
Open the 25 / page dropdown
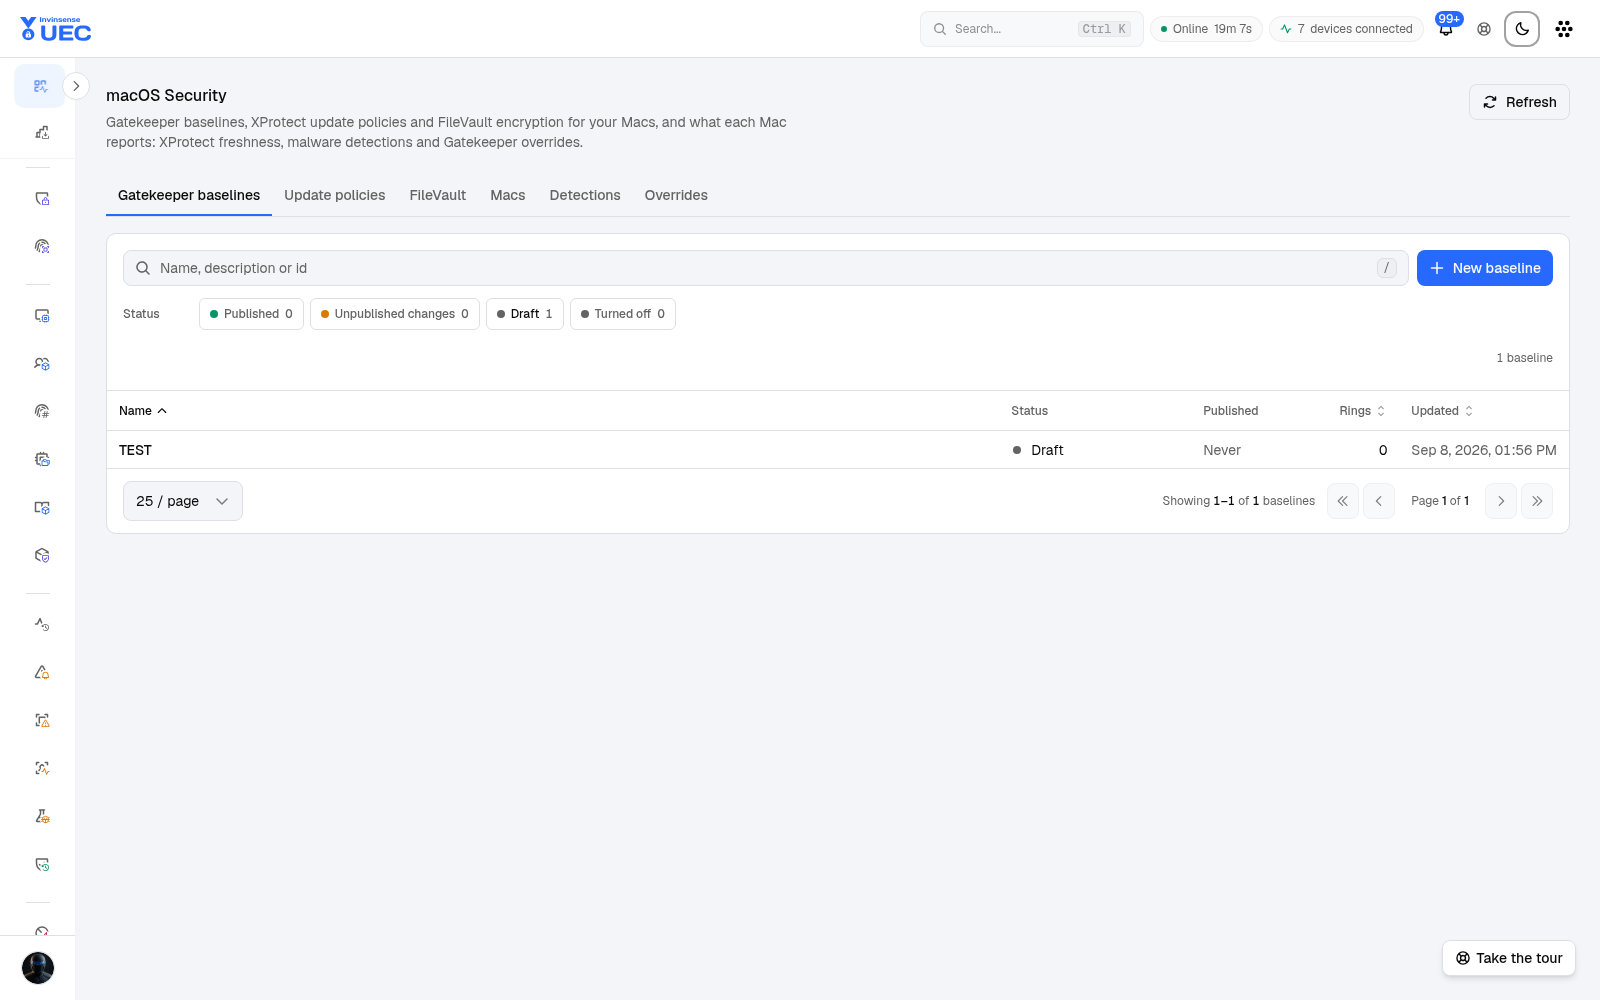click(183, 501)
